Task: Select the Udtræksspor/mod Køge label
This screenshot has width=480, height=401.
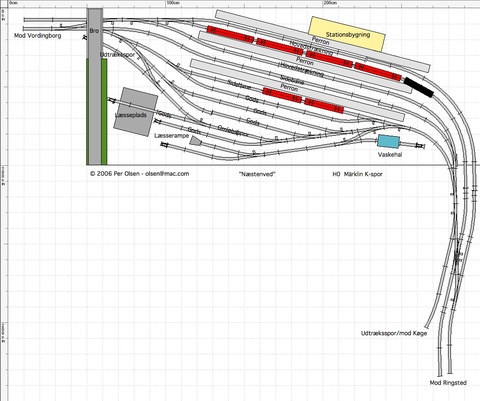Action: pos(394,333)
